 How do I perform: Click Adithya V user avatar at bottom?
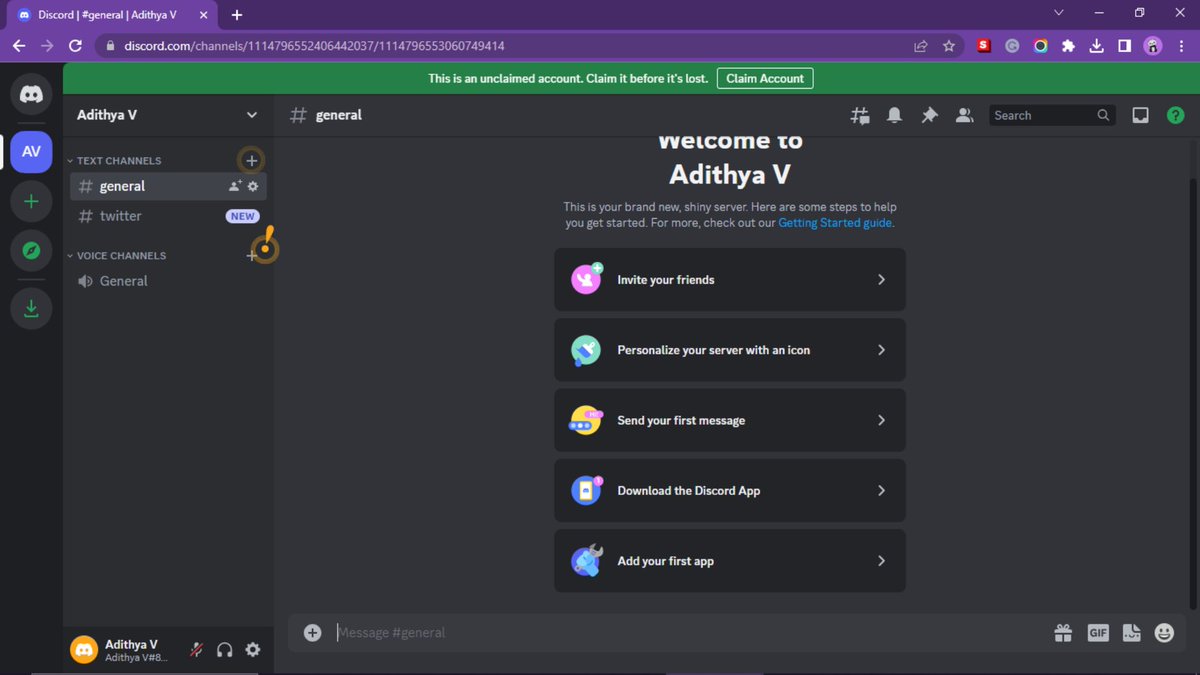point(84,650)
